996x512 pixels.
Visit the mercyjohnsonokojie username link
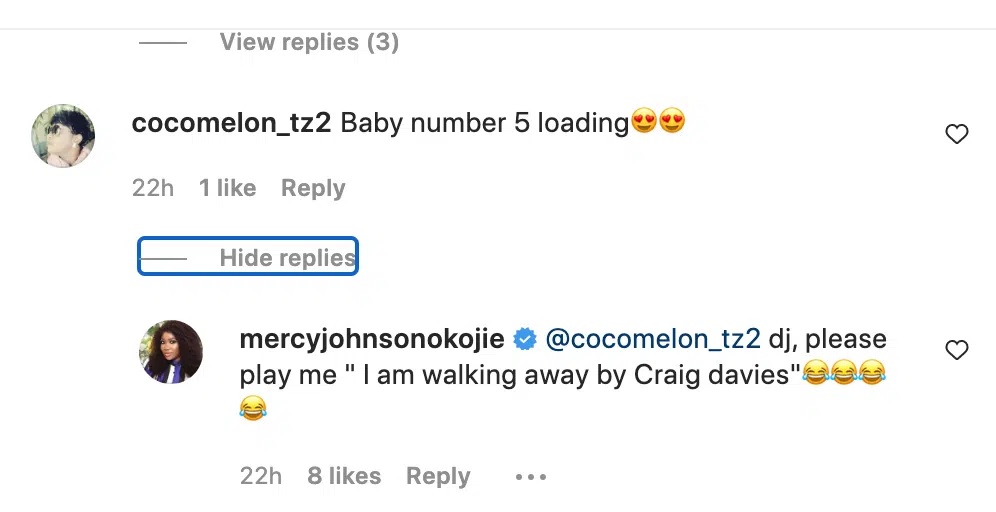click(372, 339)
